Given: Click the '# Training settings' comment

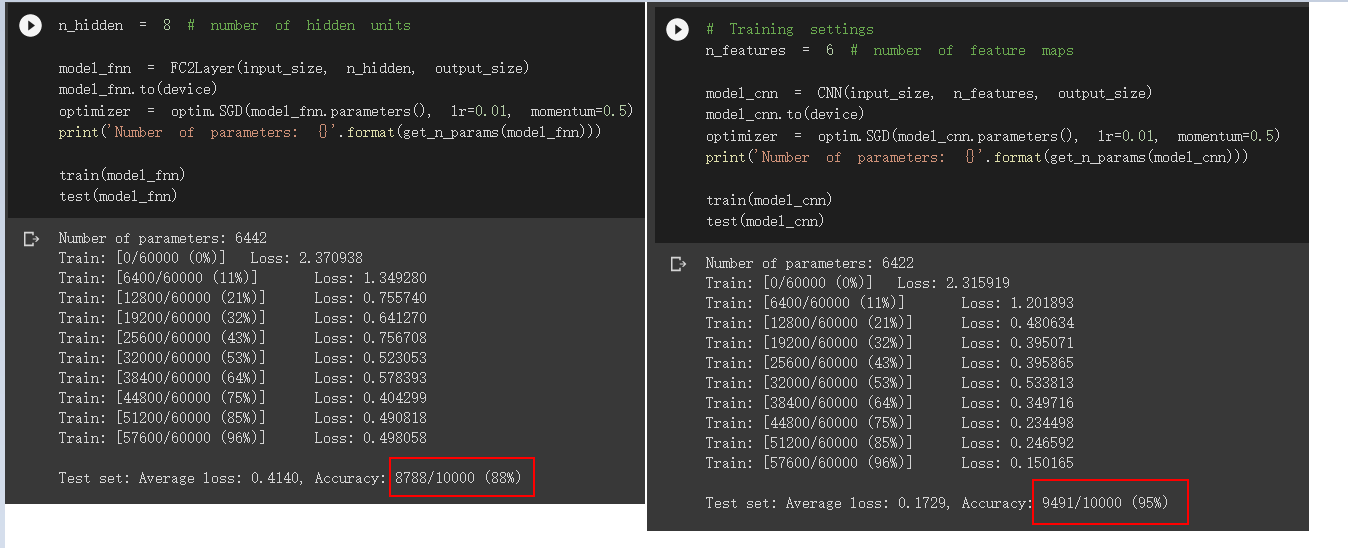Looking at the screenshot, I should 790,29.
